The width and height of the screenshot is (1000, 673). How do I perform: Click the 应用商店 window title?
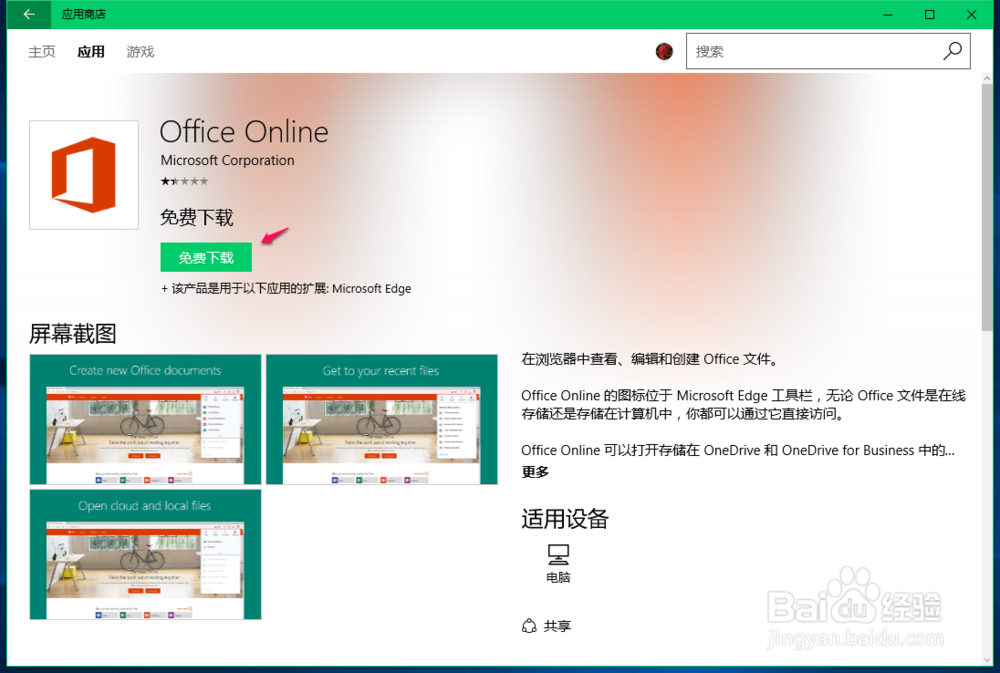(x=84, y=14)
